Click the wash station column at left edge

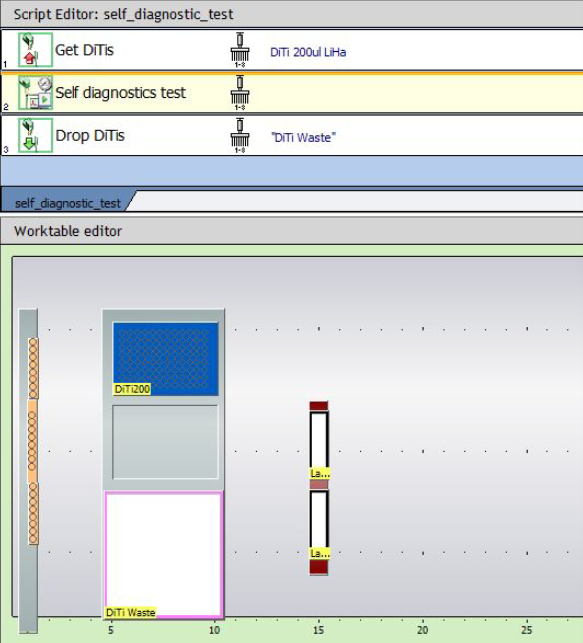point(29,471)
